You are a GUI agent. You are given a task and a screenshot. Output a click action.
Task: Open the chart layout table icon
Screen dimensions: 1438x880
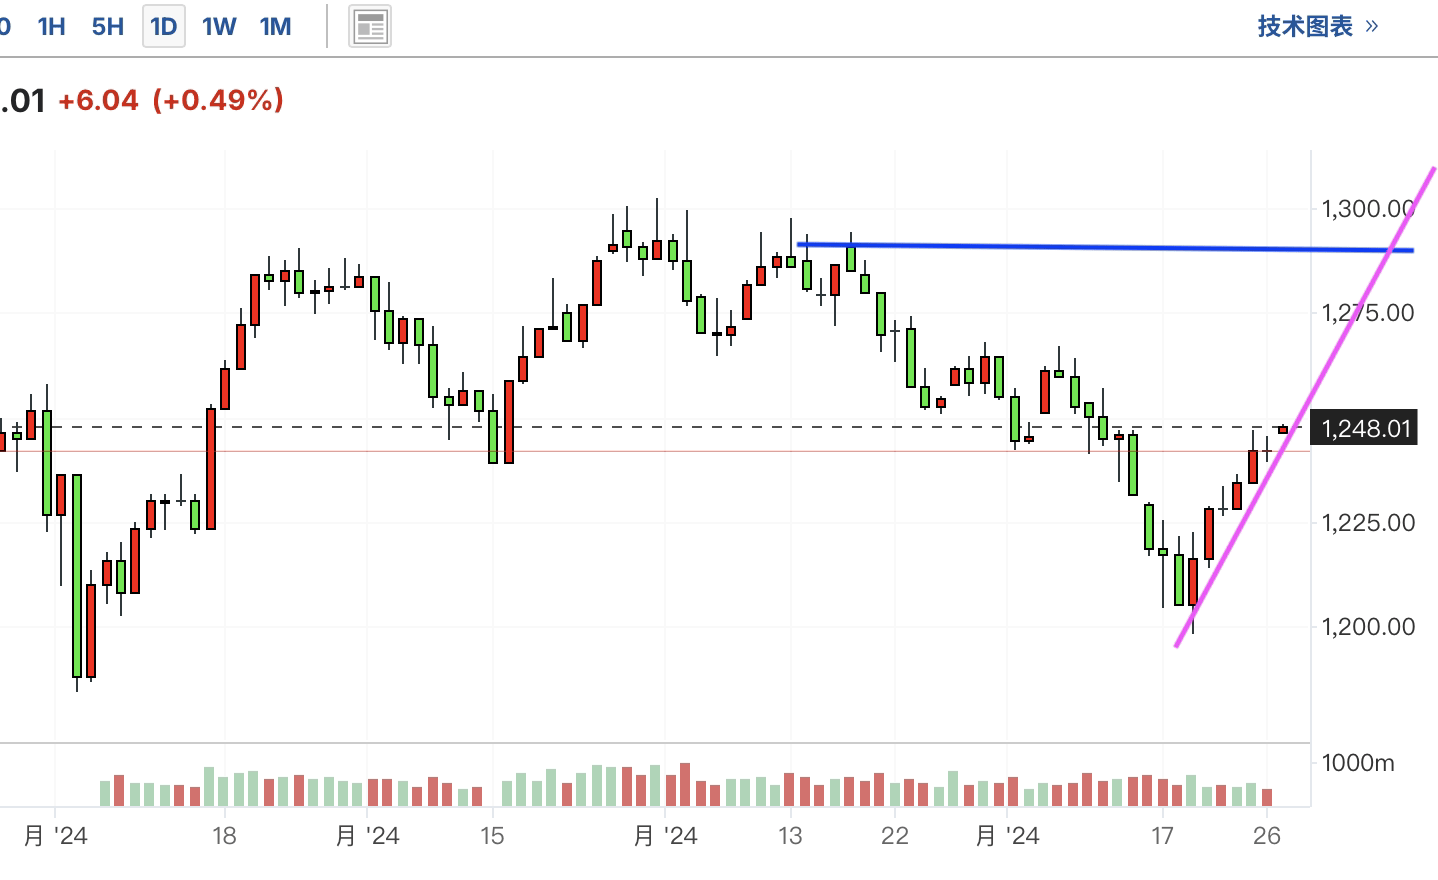pyautogui.click(x=370, y=27)
